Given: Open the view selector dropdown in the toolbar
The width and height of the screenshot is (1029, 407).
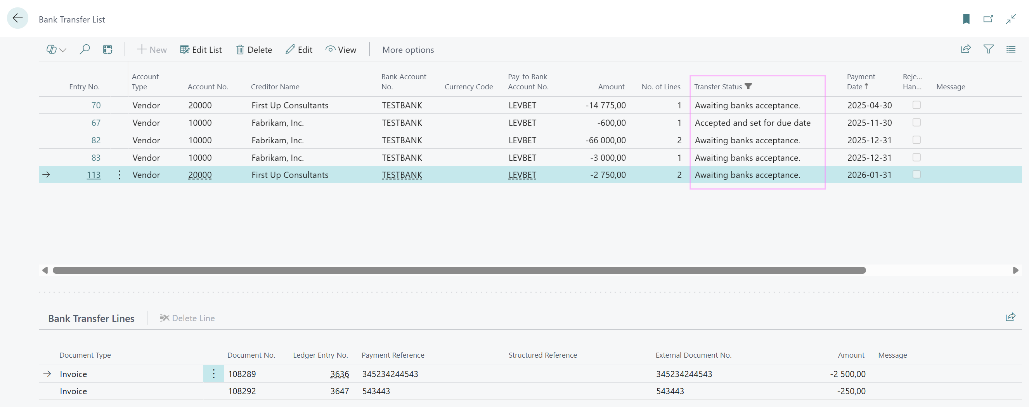Looking at the screenshot, I should pyautogui.click(x=56, y=49).
